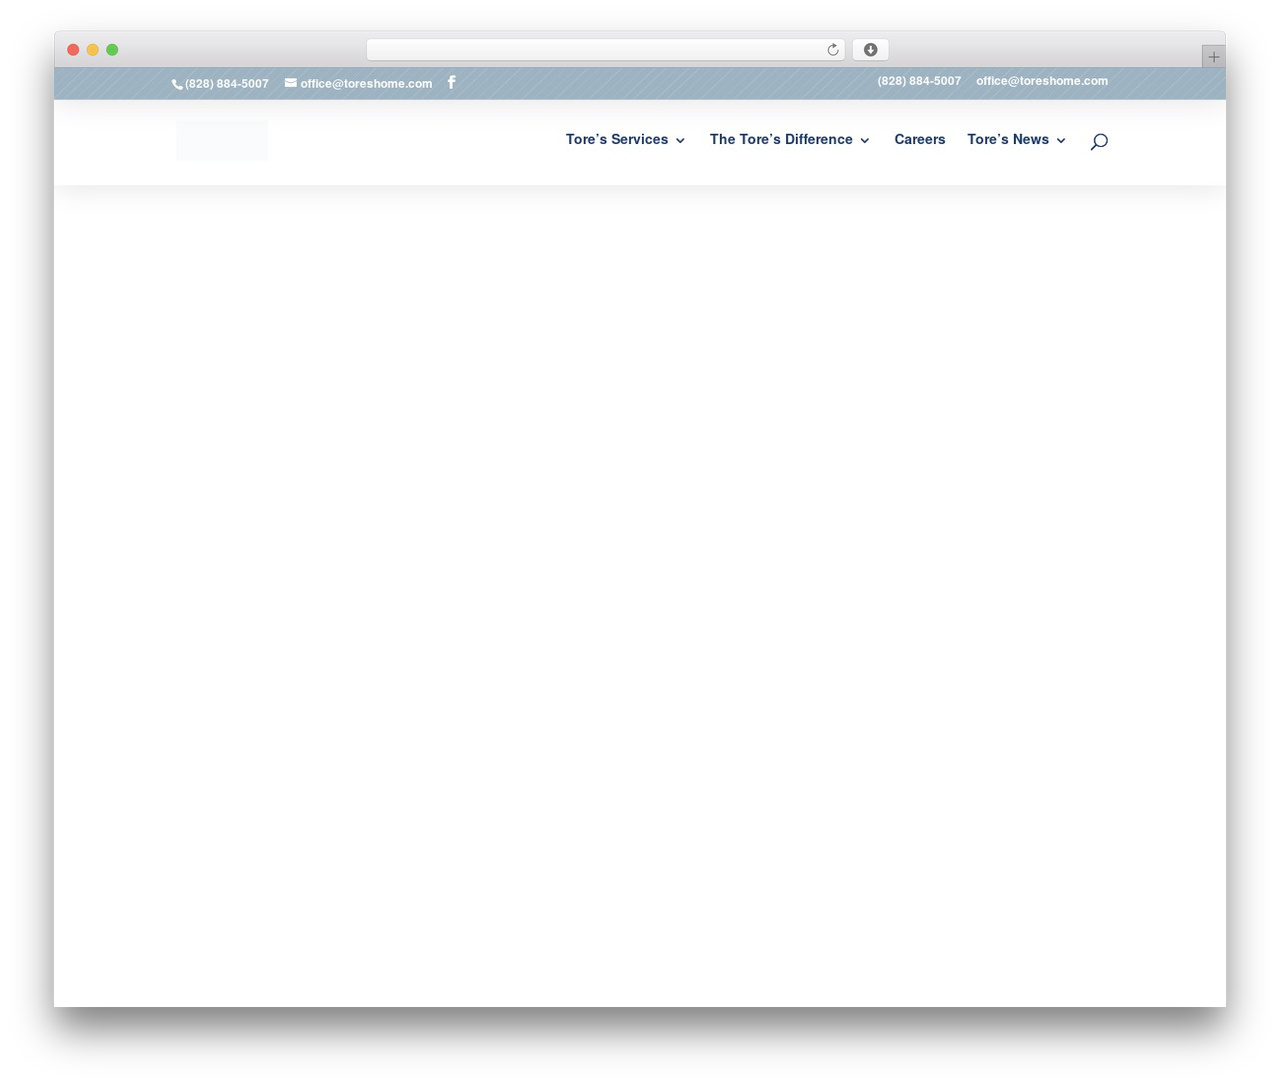Open a new tab with plus button
This screenshot has width=1280, height=1084.
(x=1213, y=57)
